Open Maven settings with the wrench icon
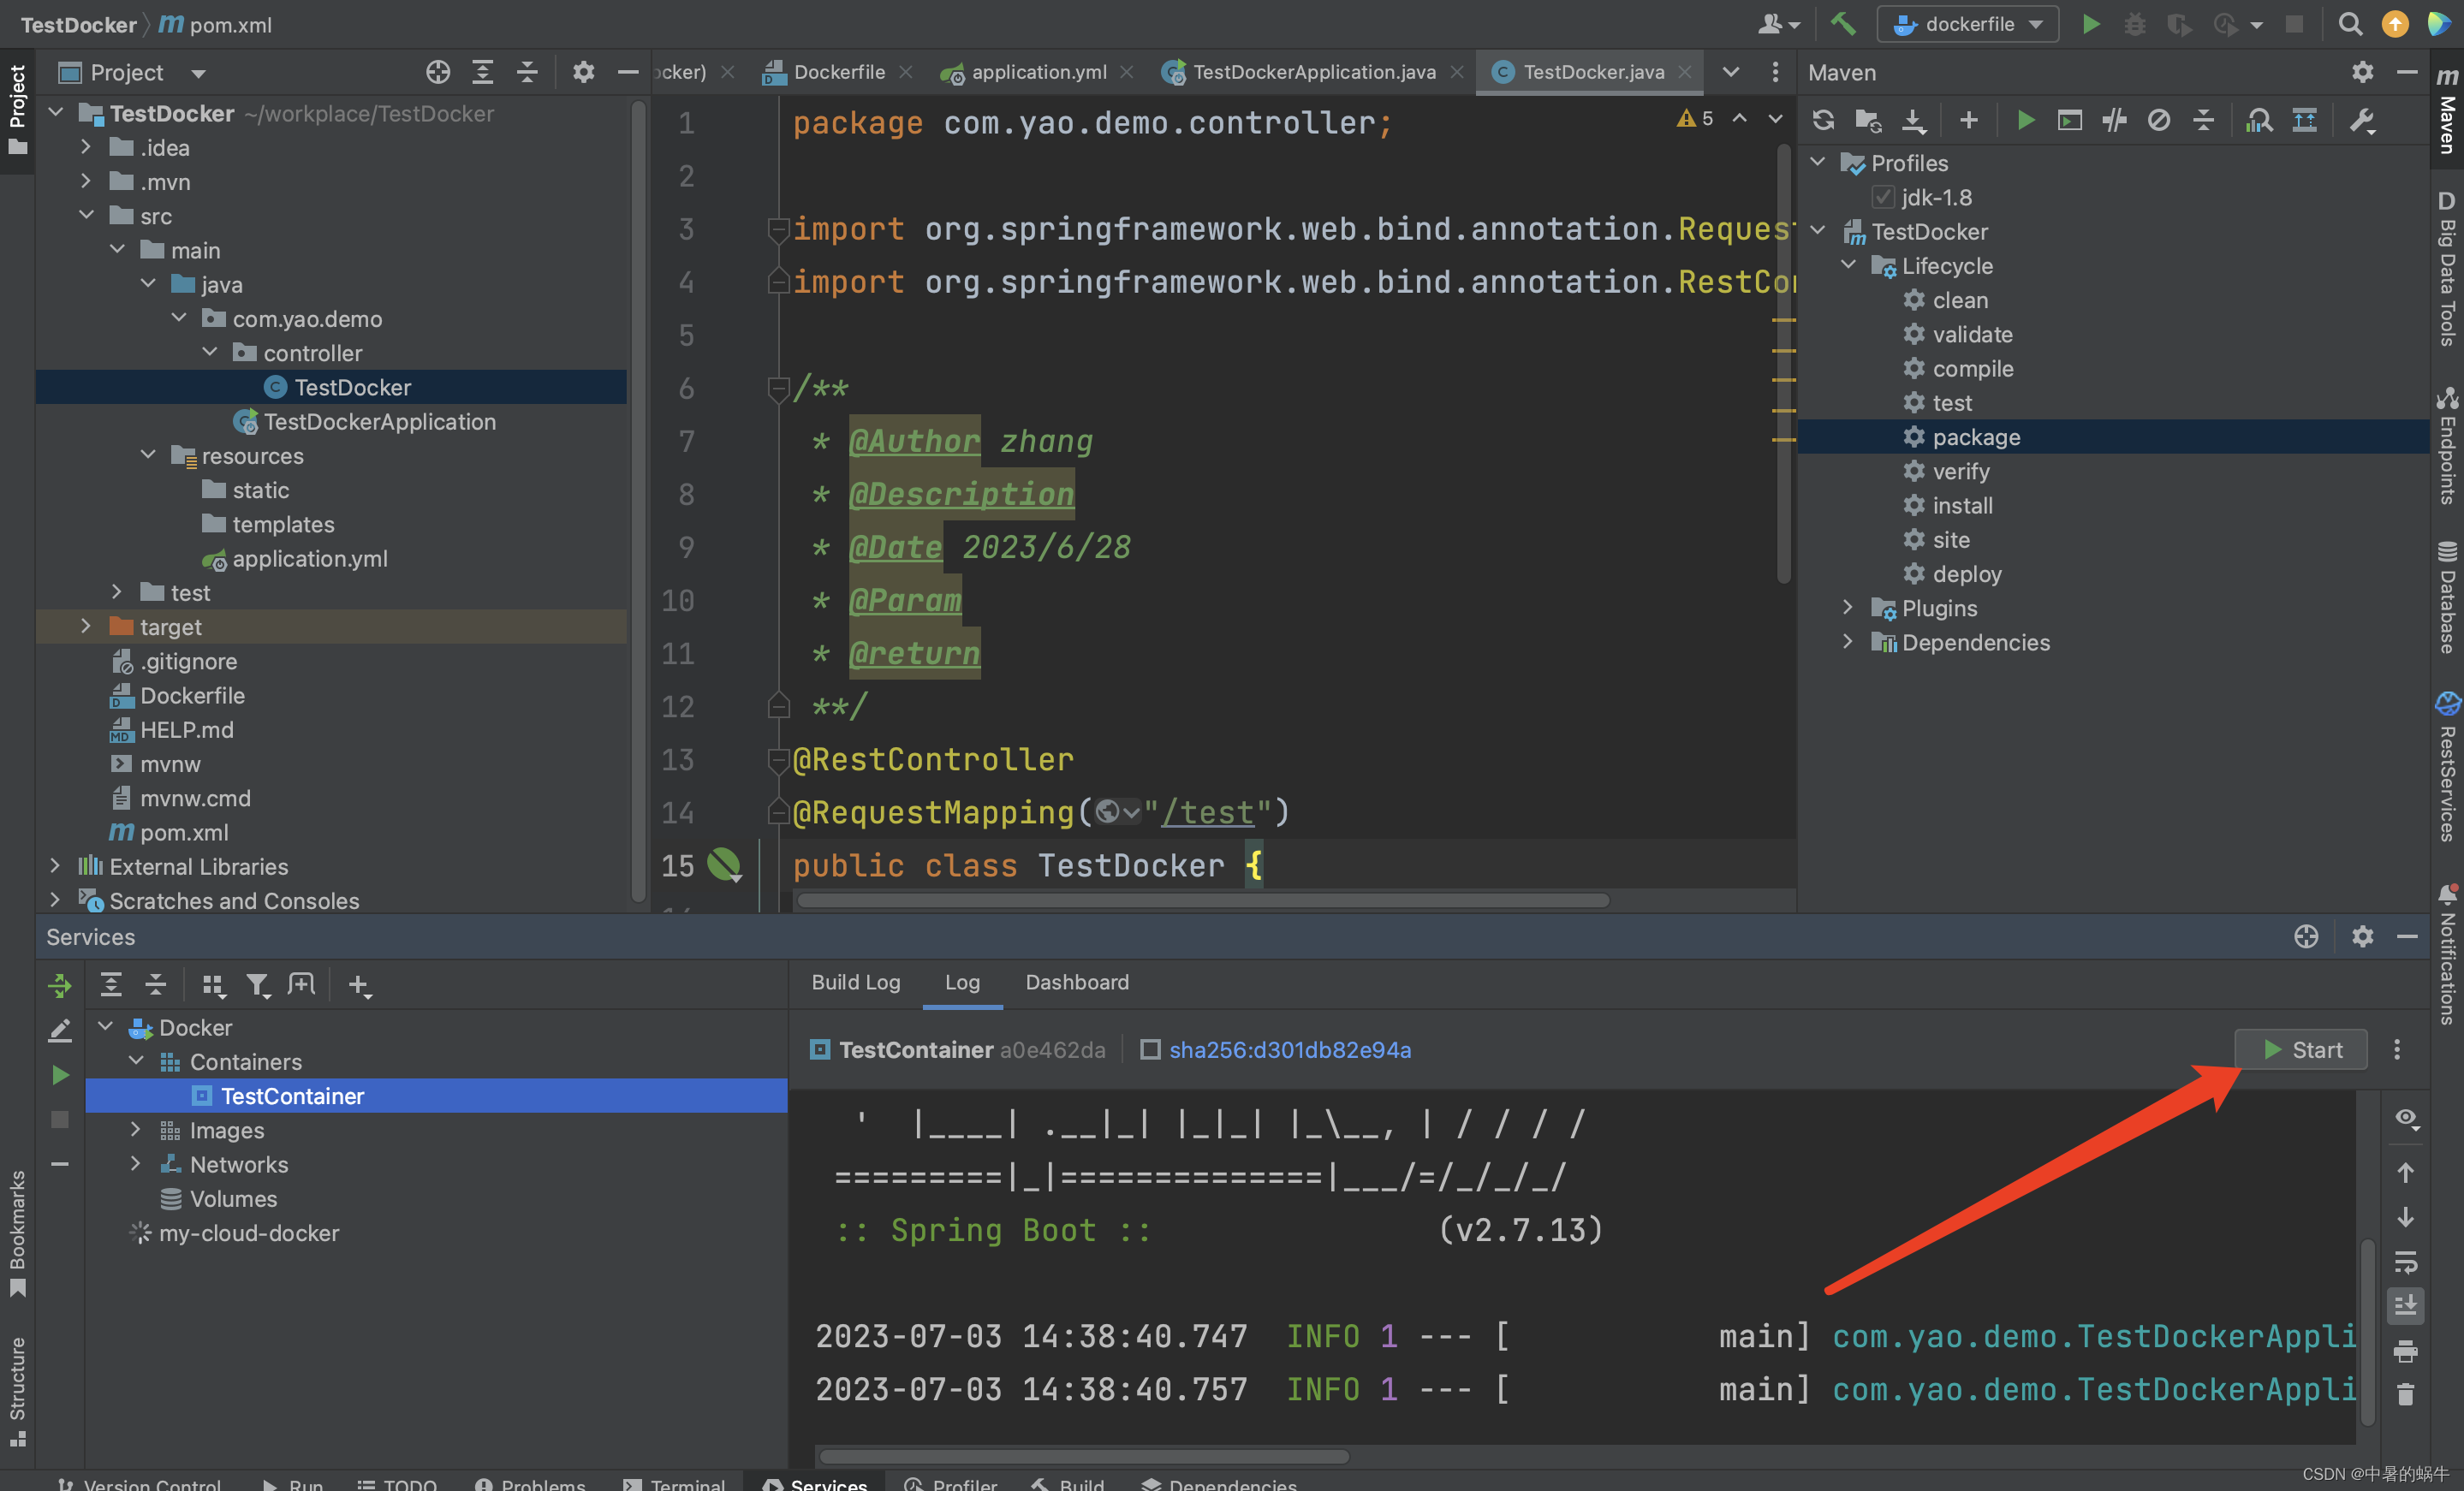The height and width of the screenshot is (1491, 2464). tap(2361, 120)
